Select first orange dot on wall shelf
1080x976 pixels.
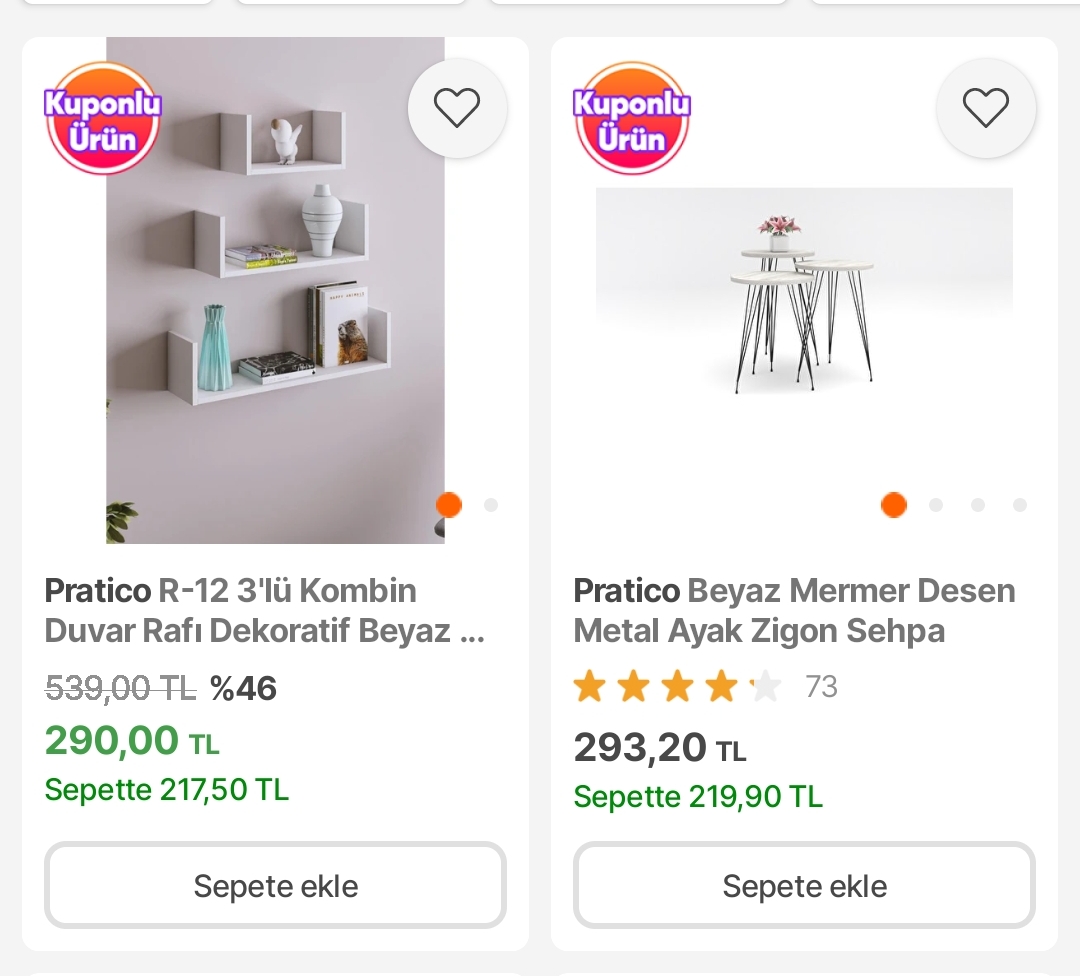(449, 505)
